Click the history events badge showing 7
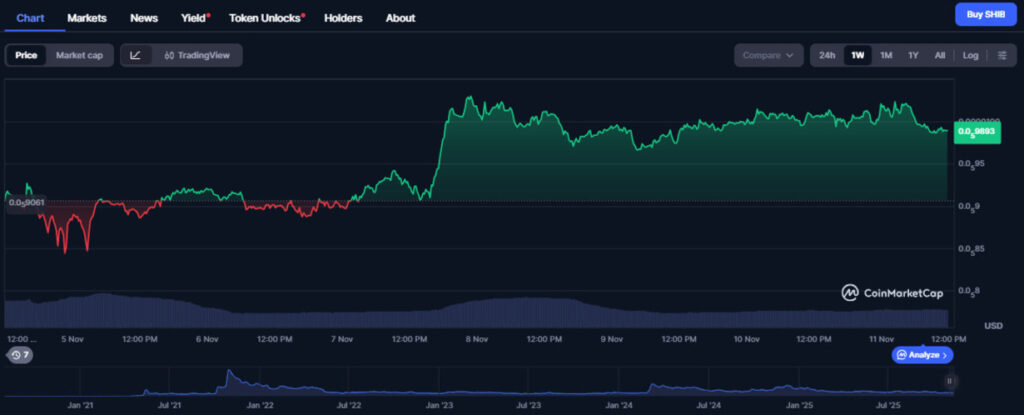This screenshot has height=415, width=1024. point(20,355)
